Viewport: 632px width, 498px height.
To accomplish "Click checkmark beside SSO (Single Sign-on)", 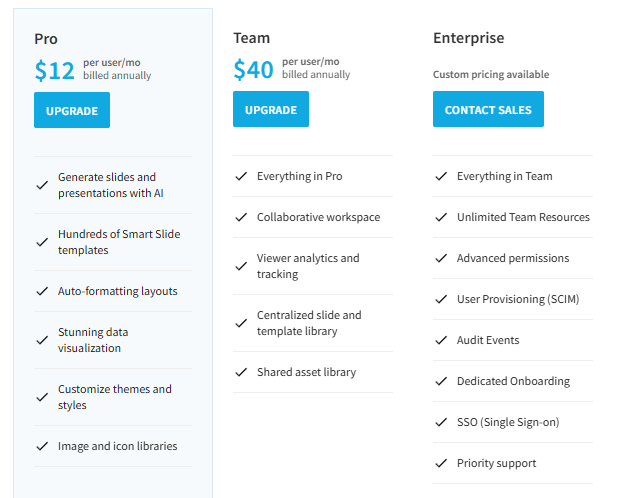I will [x=441, y=422].
